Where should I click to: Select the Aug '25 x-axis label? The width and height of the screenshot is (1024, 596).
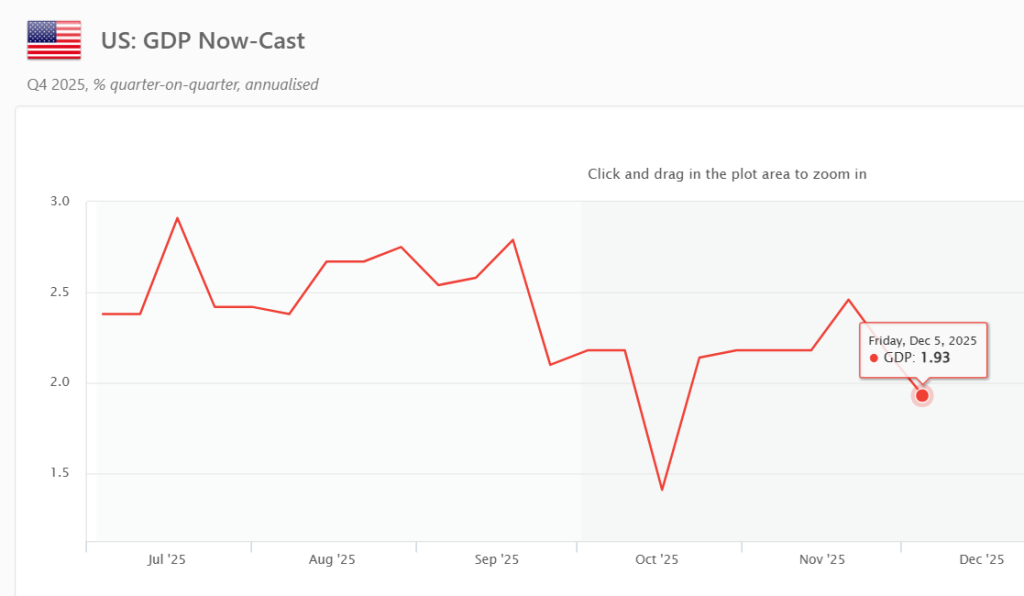pos(332,560)
